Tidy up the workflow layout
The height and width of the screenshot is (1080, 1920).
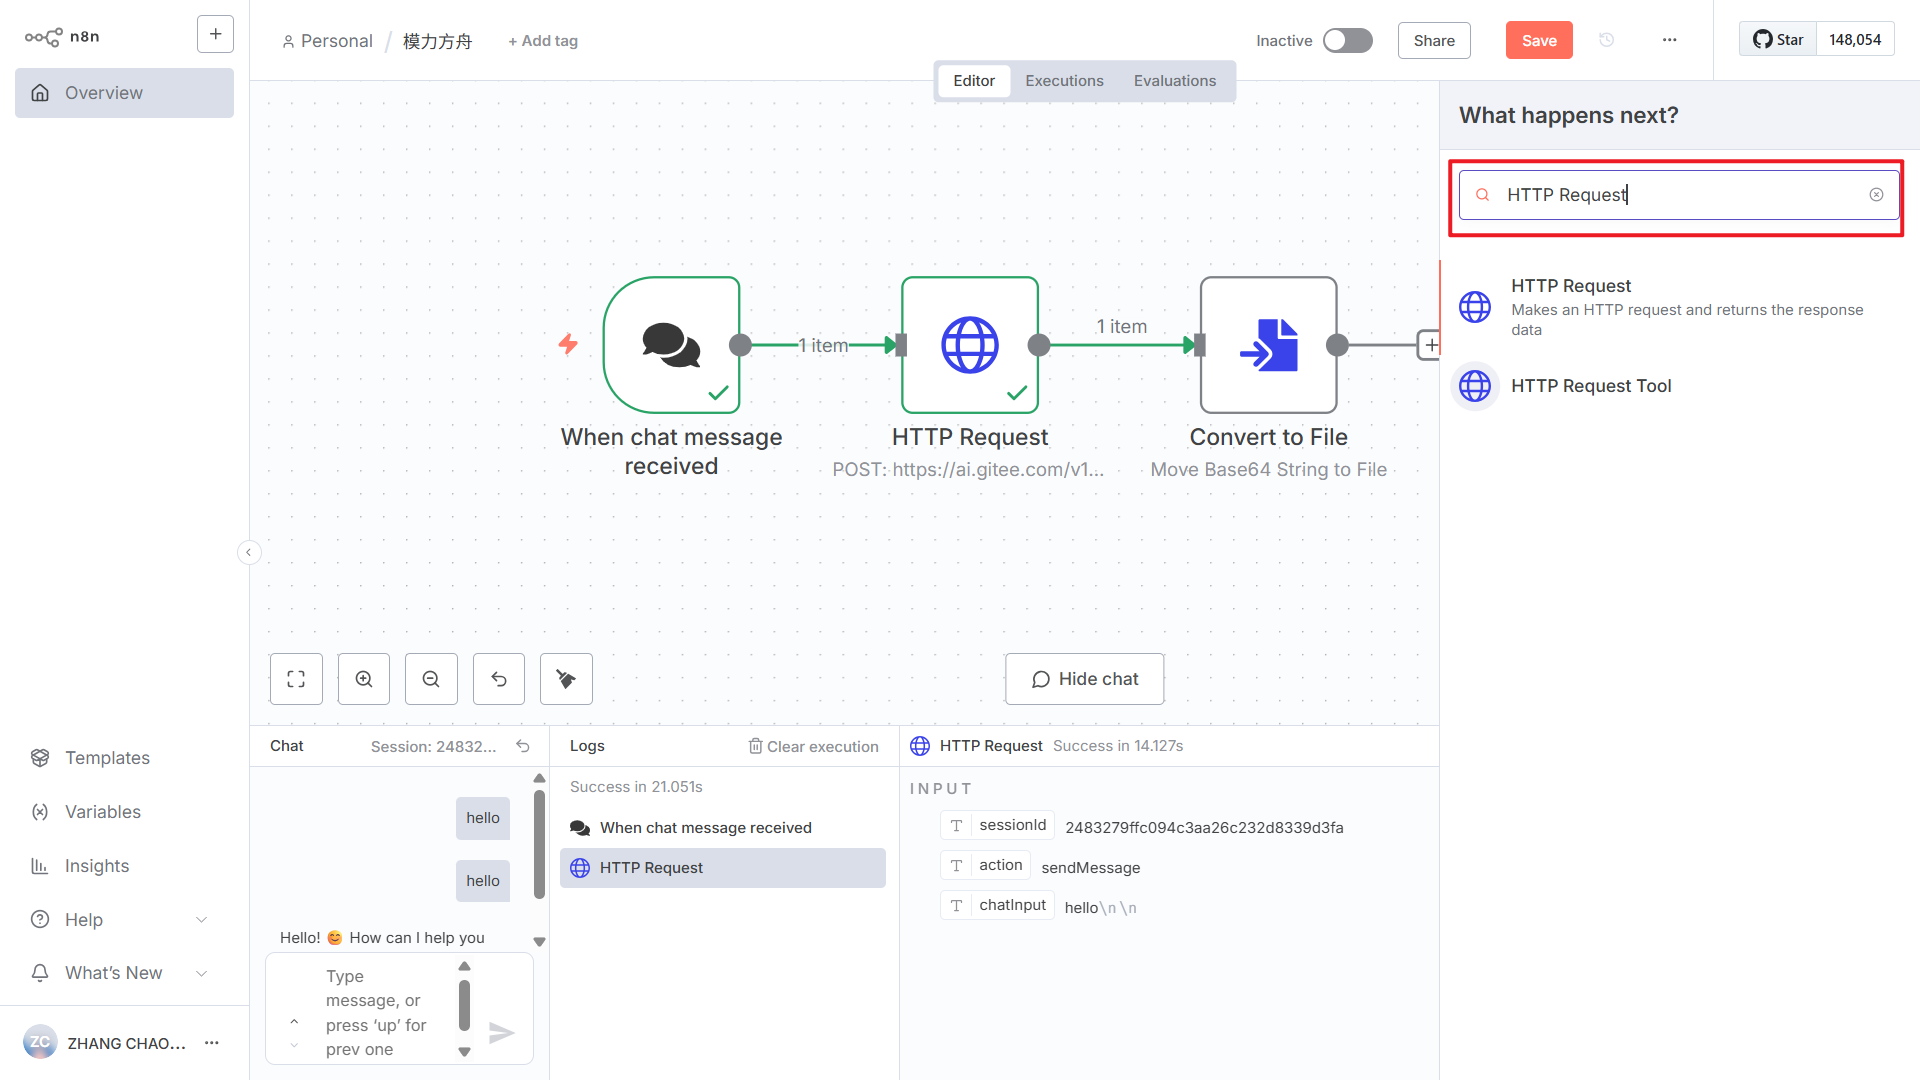click(566, 678)
